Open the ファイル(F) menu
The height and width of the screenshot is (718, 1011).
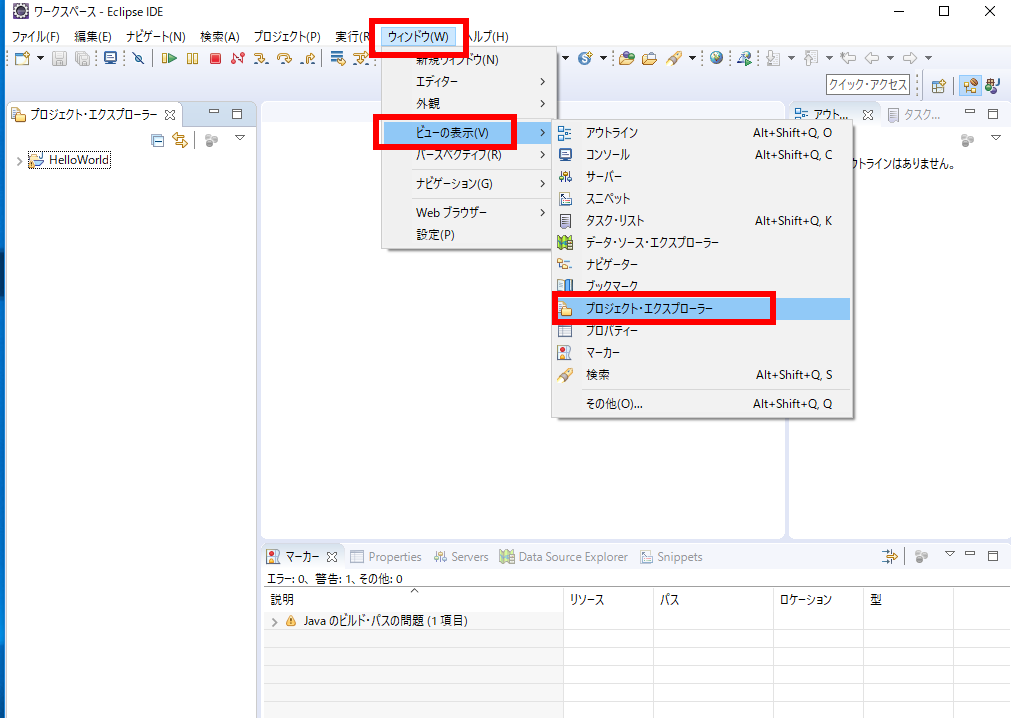(x=36, y=37)
